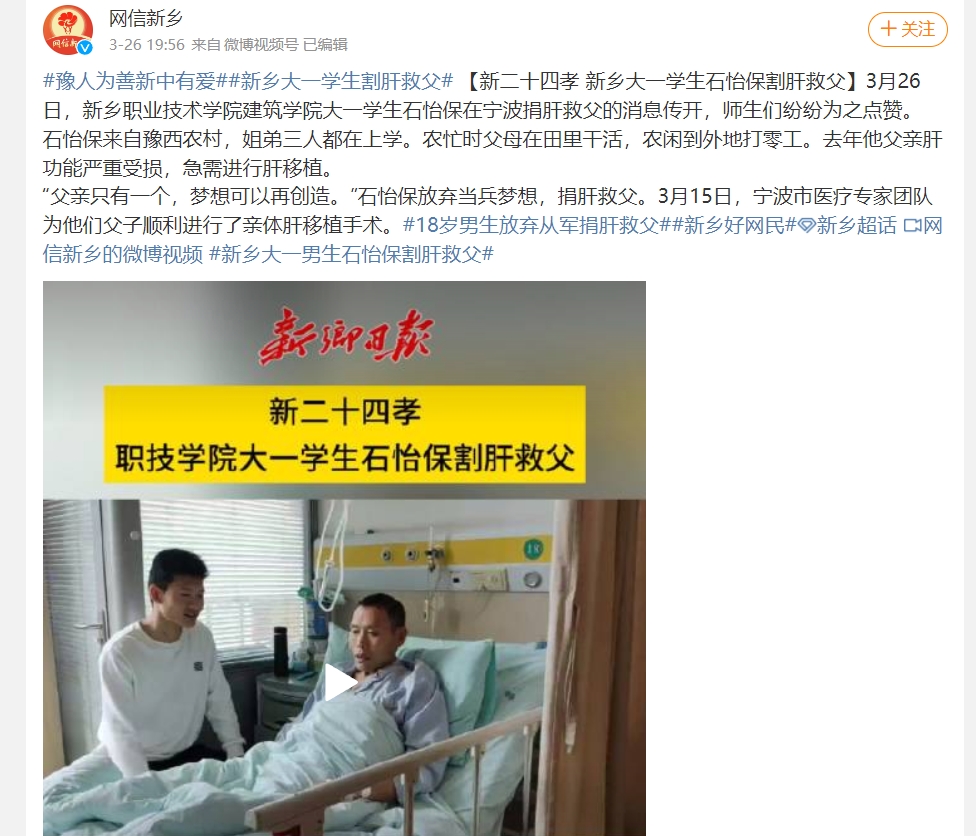
Task: Click the hospital room photo in the video
Action: click(x=344, y=667)
